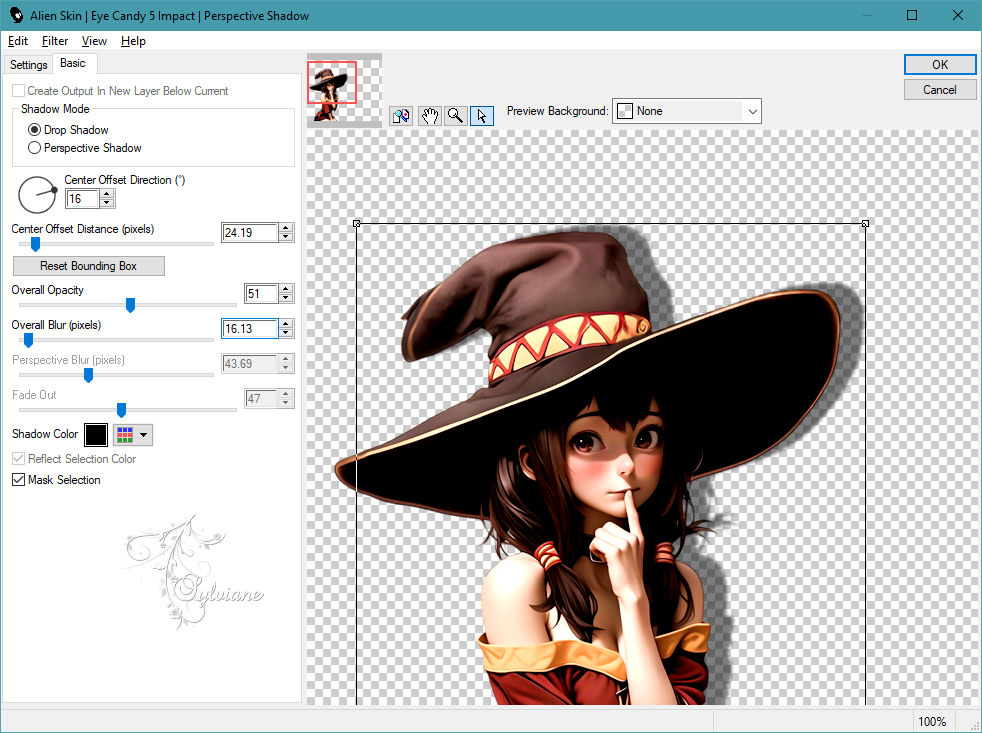
Task: Close the Eye Candy dialog window
Action: pos(958,15)
